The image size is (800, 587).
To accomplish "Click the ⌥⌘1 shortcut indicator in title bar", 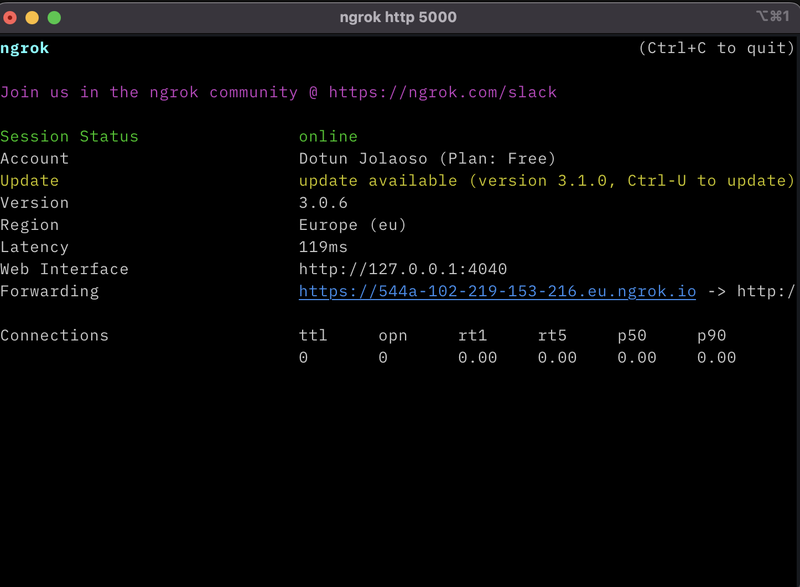I will point(772,17).
